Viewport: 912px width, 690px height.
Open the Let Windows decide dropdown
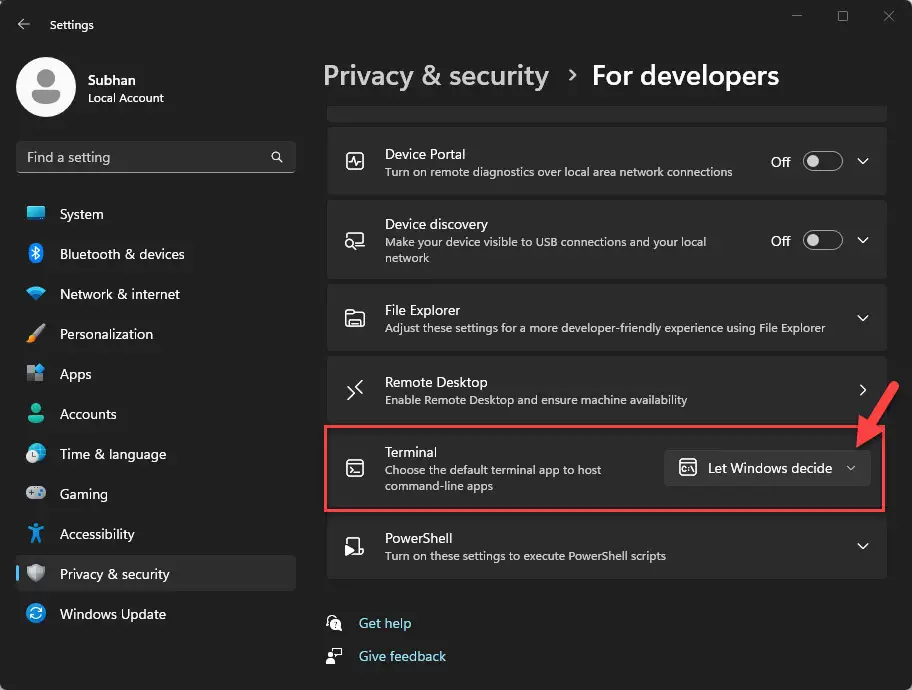(767, 468)
